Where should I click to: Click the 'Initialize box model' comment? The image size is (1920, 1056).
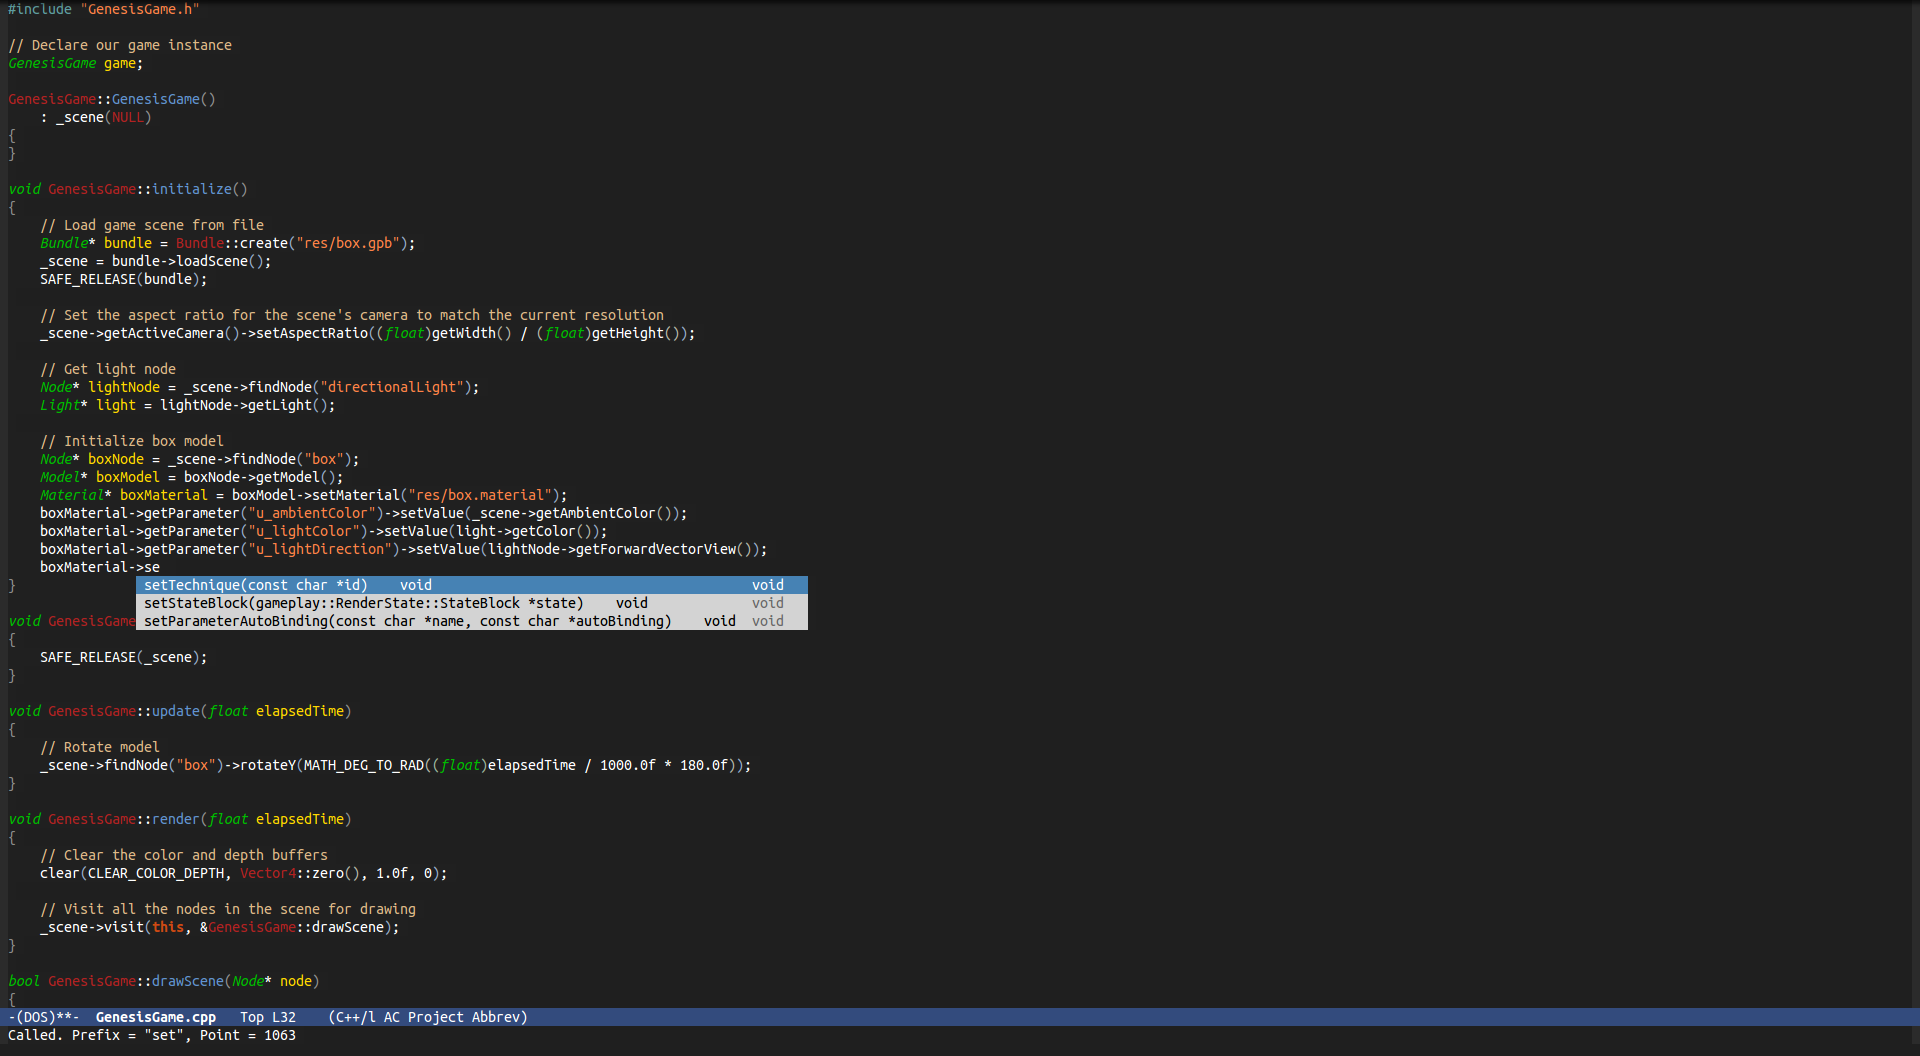(x=132, y=441)
